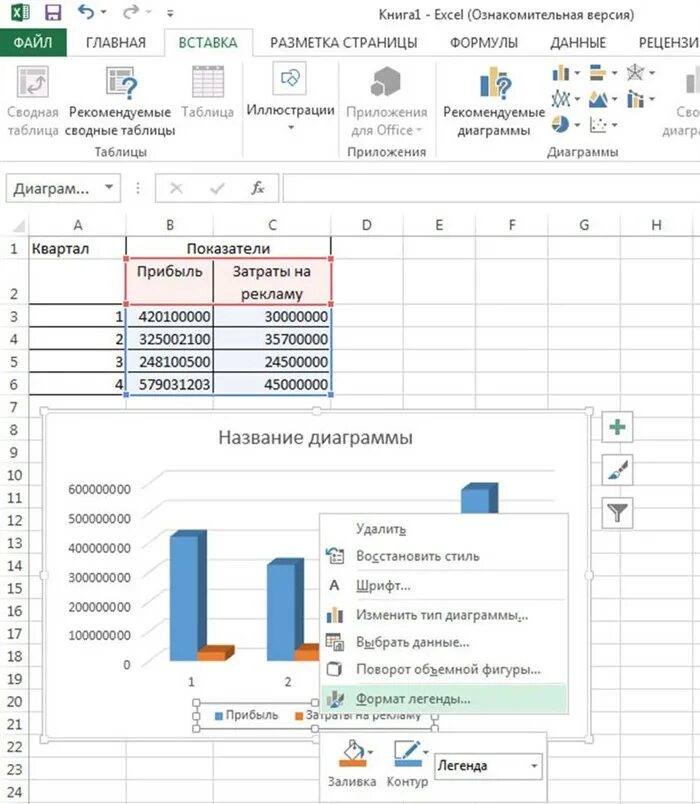Open the Легенда element combo box
The height and width of the screenshot is (804, 700).
click(488, 766)
